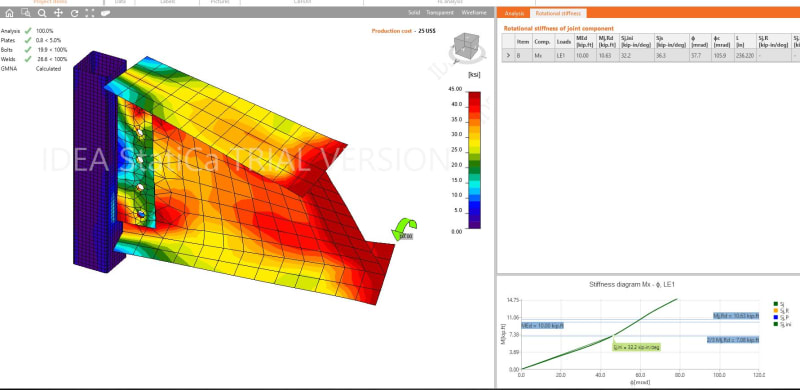Click the Production cost 25 US$ label

coord(404,31)
